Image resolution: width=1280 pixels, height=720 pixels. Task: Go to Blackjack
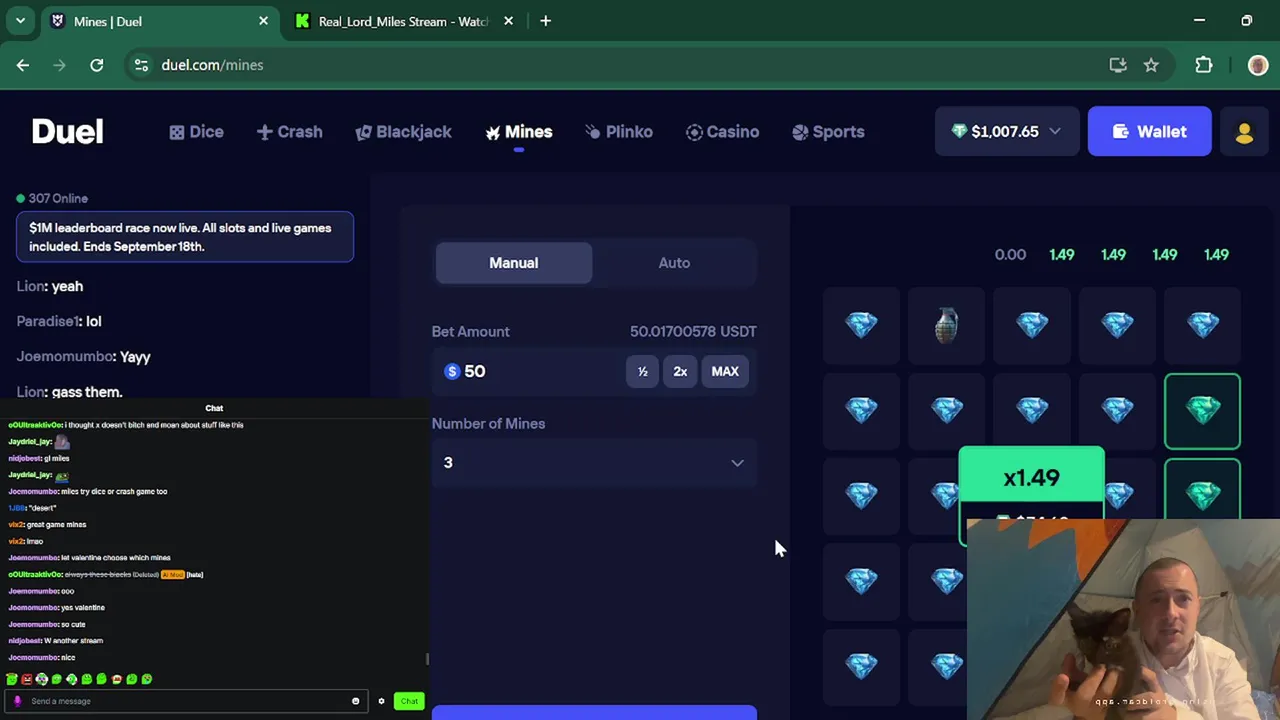pos(403,132)
